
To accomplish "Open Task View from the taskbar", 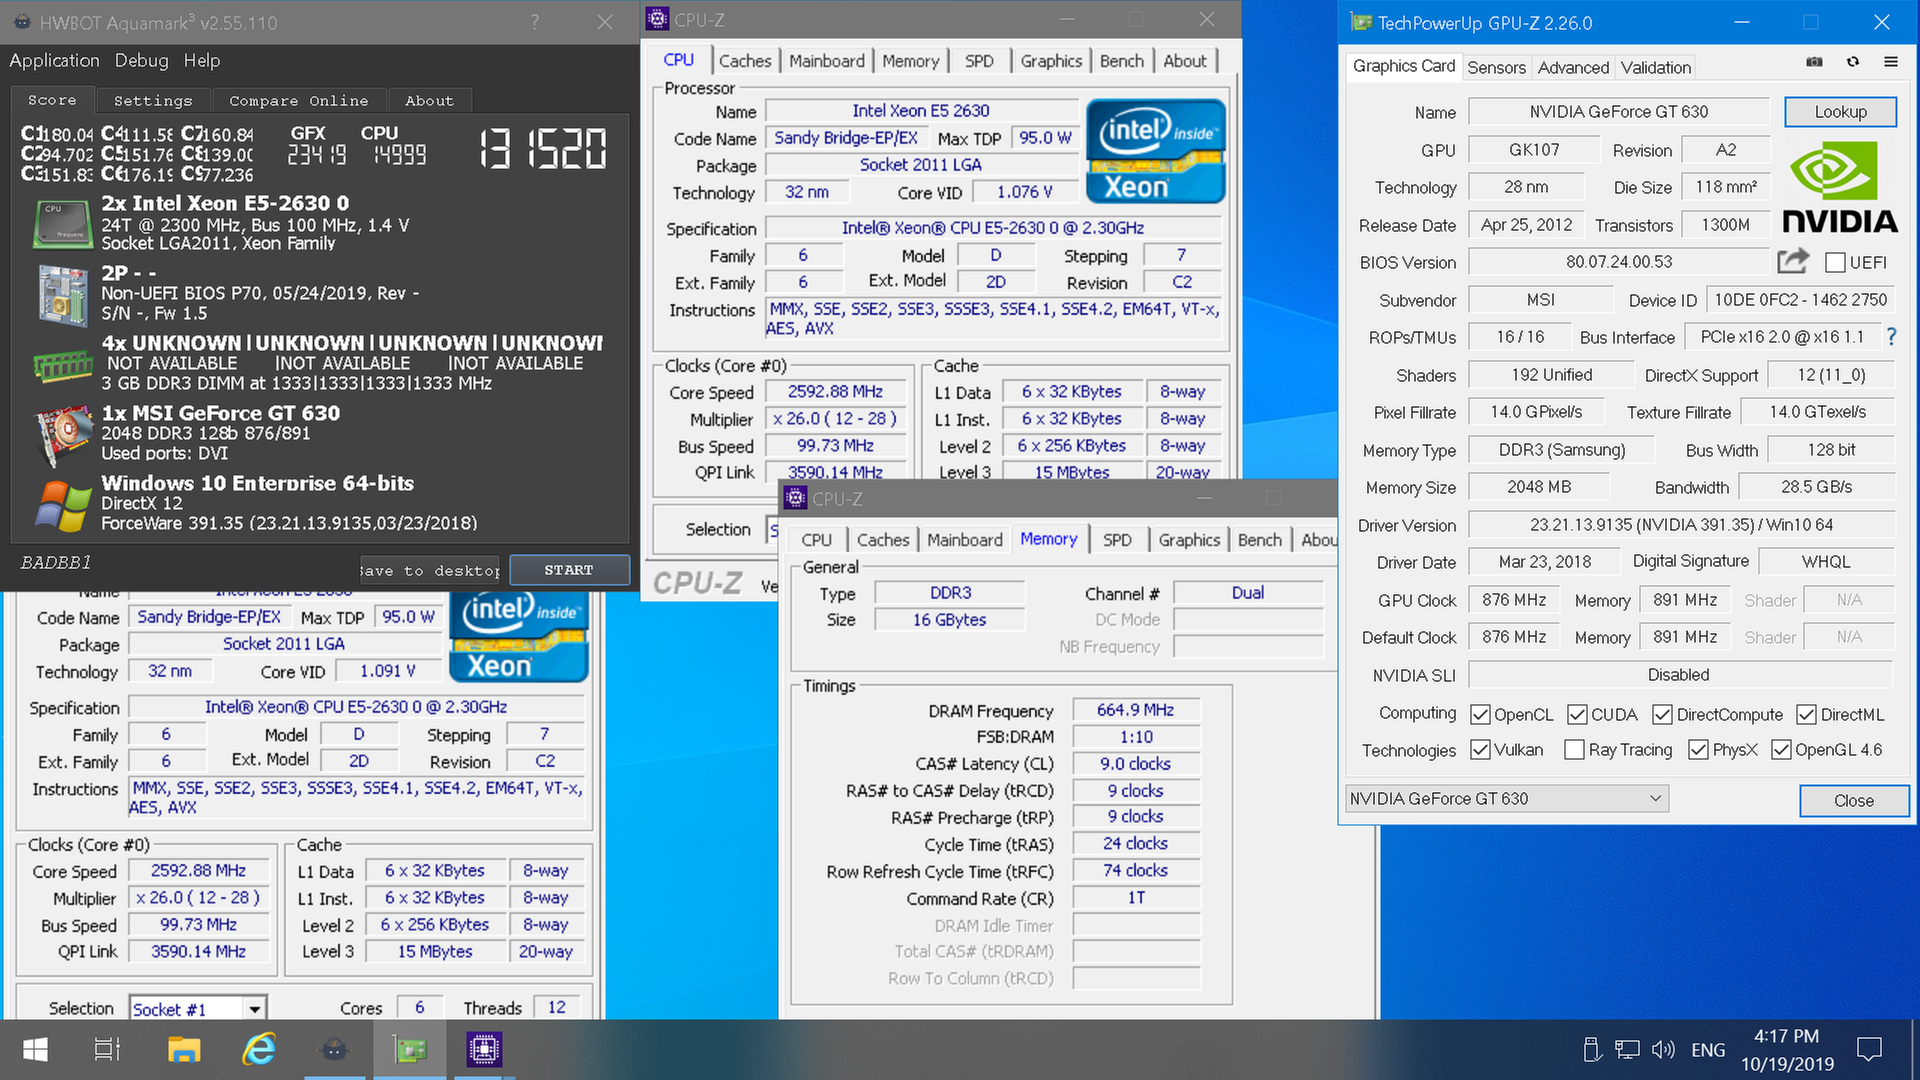I will point(107,1049).
